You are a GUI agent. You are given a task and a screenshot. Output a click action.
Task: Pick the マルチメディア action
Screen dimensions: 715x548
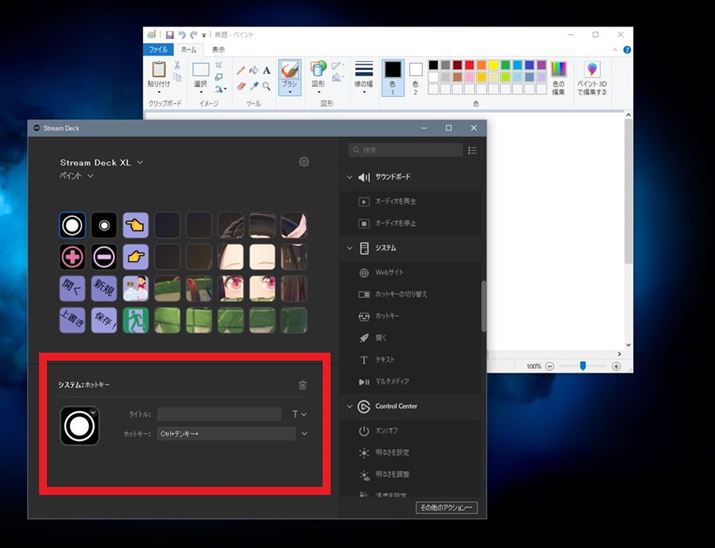[391, 381]
